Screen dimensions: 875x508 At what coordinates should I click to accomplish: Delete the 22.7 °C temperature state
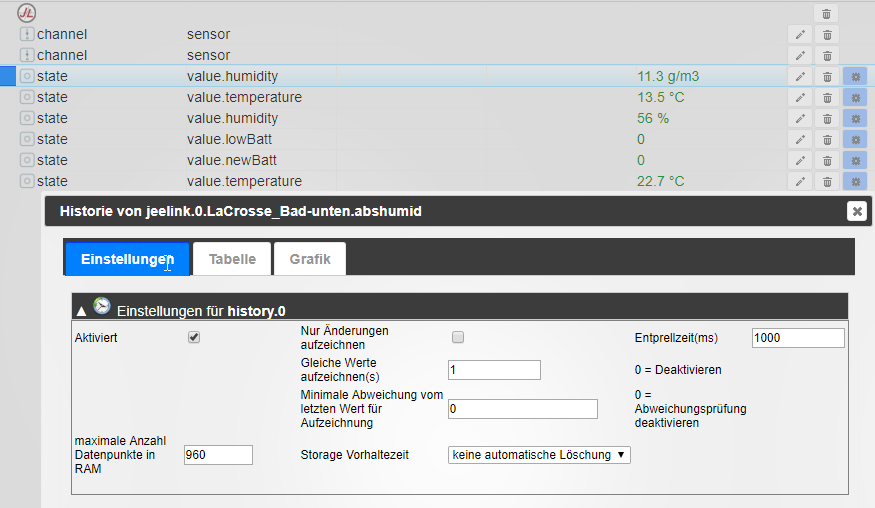coord(827,181)
